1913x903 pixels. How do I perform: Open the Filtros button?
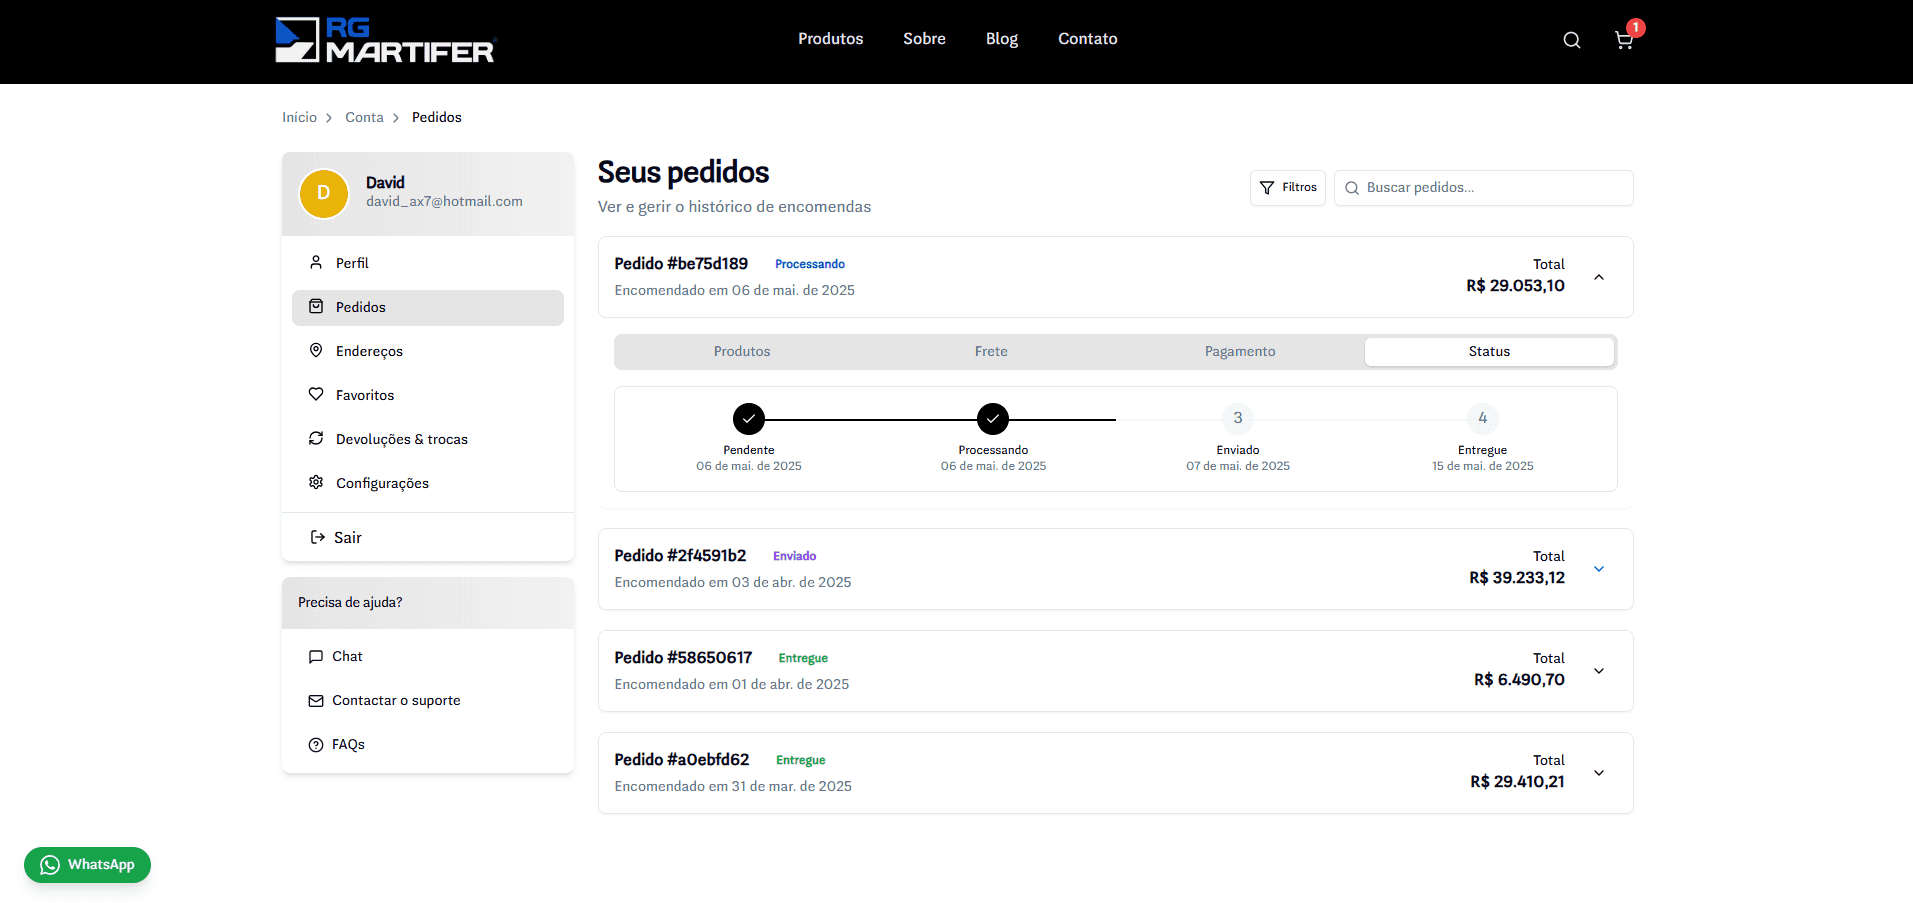point(1287,188)
